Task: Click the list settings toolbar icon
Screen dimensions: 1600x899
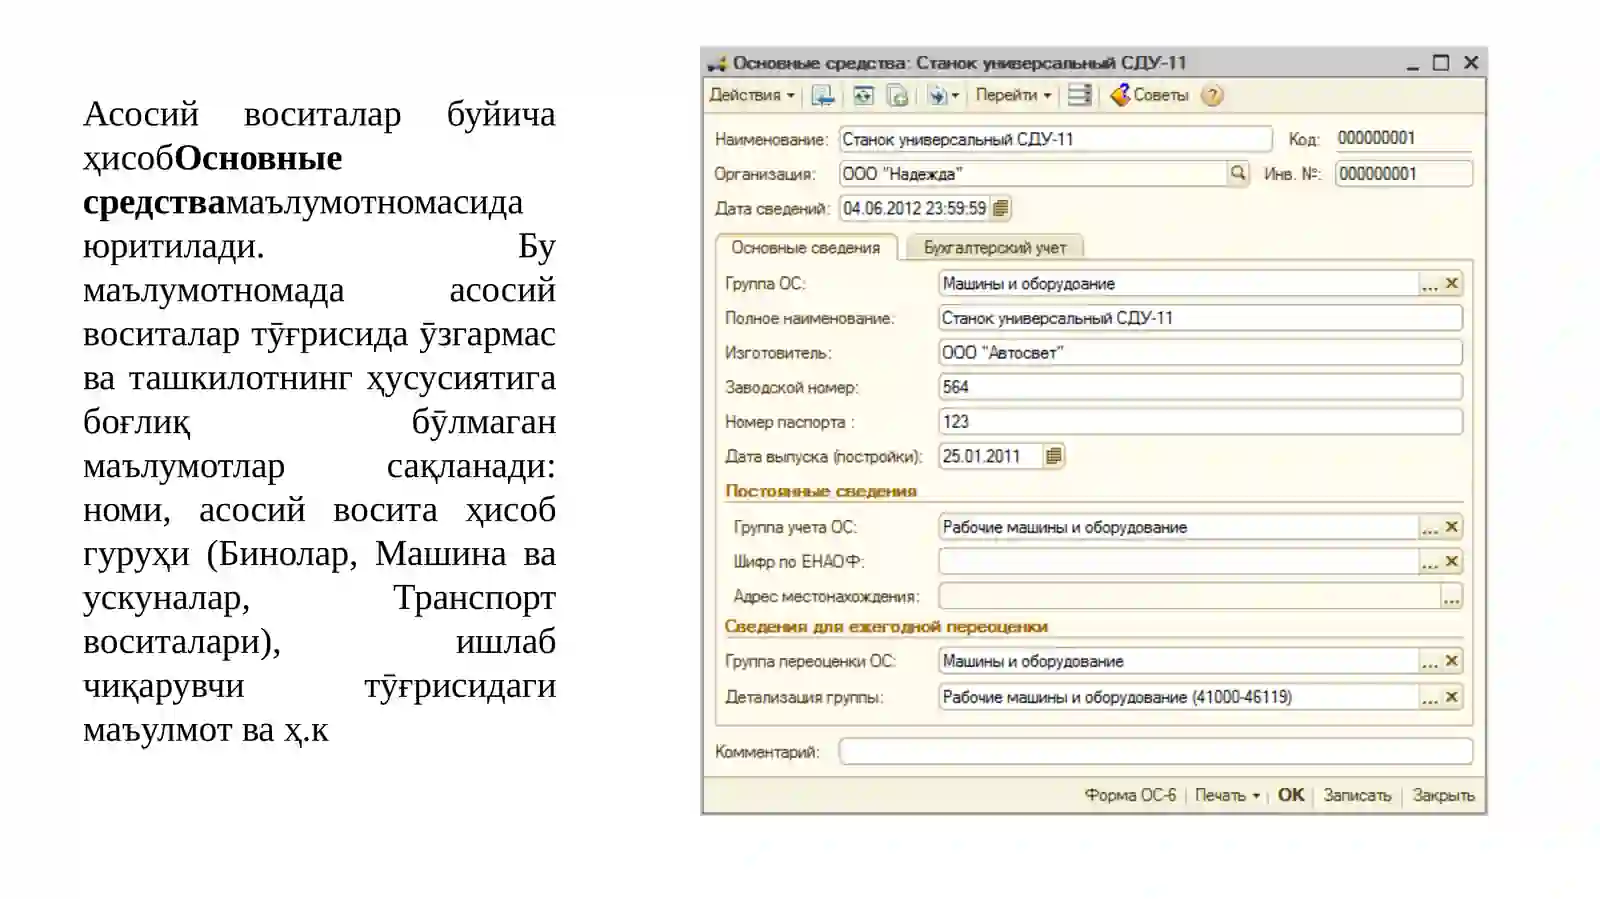Action: coord(1079,95)
